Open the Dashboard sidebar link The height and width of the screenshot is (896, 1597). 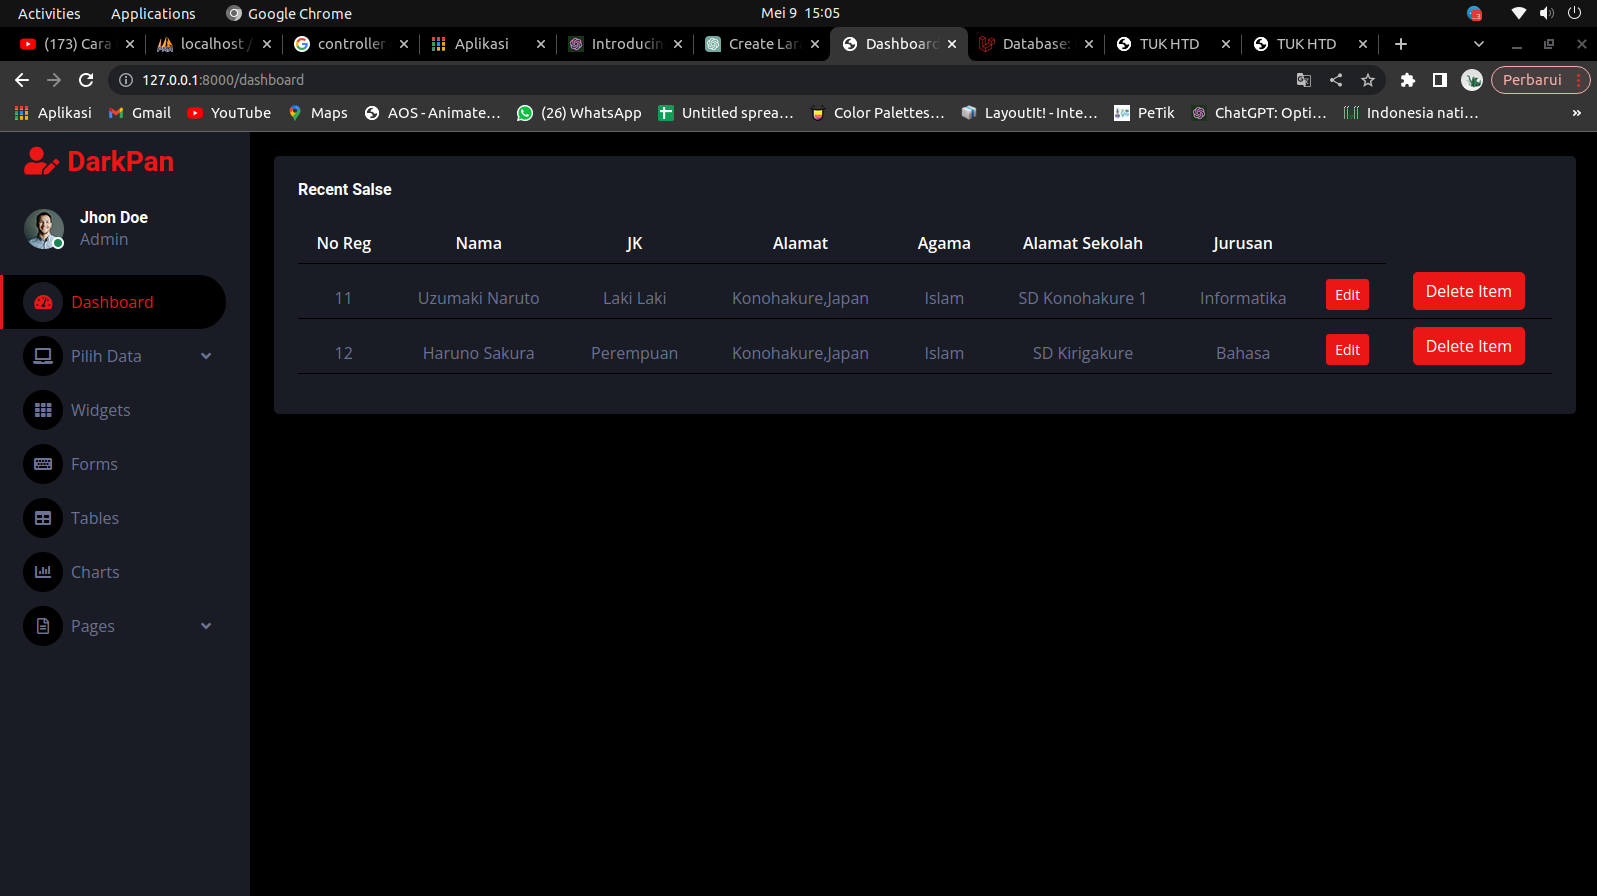coord(113,302)
